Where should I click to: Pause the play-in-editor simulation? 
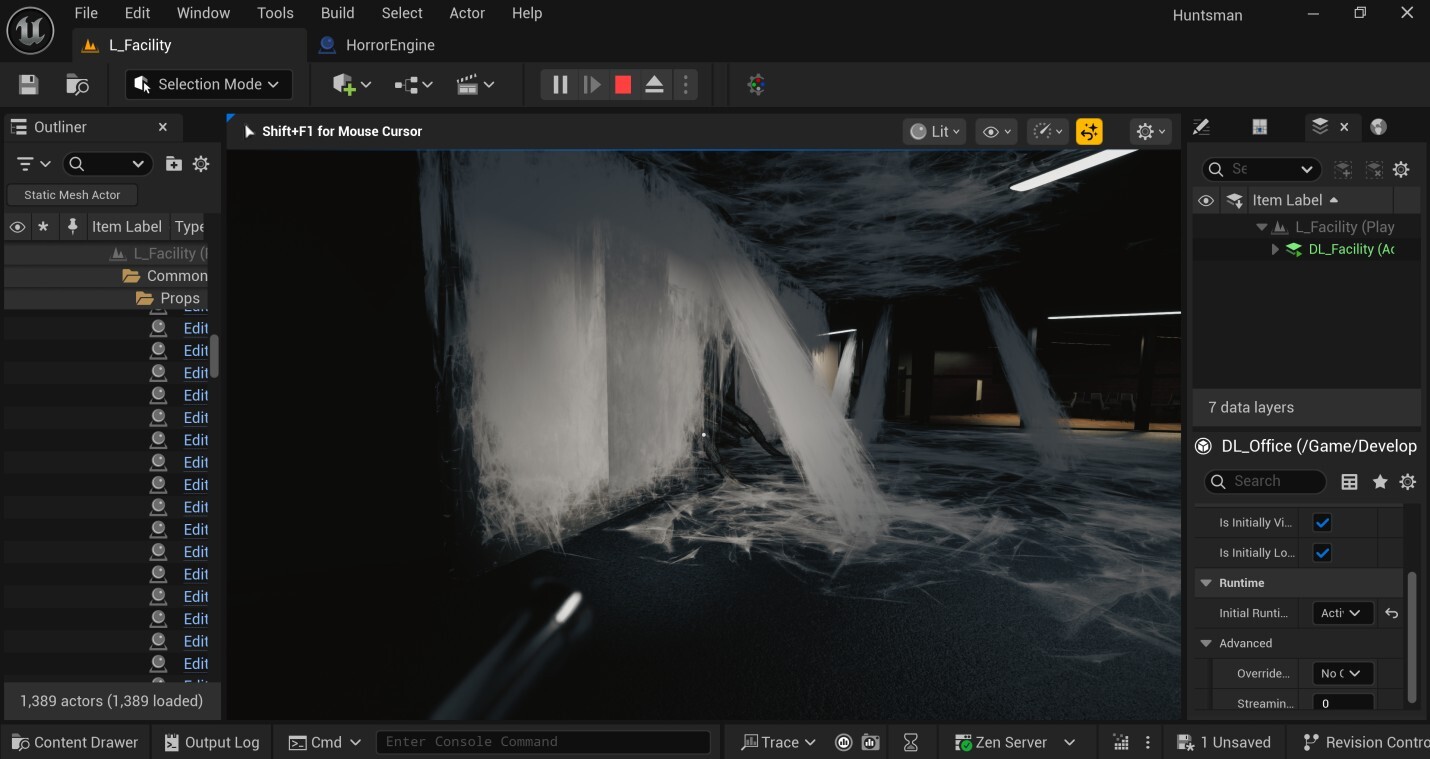pyautogui.click(x=560, y=85)
